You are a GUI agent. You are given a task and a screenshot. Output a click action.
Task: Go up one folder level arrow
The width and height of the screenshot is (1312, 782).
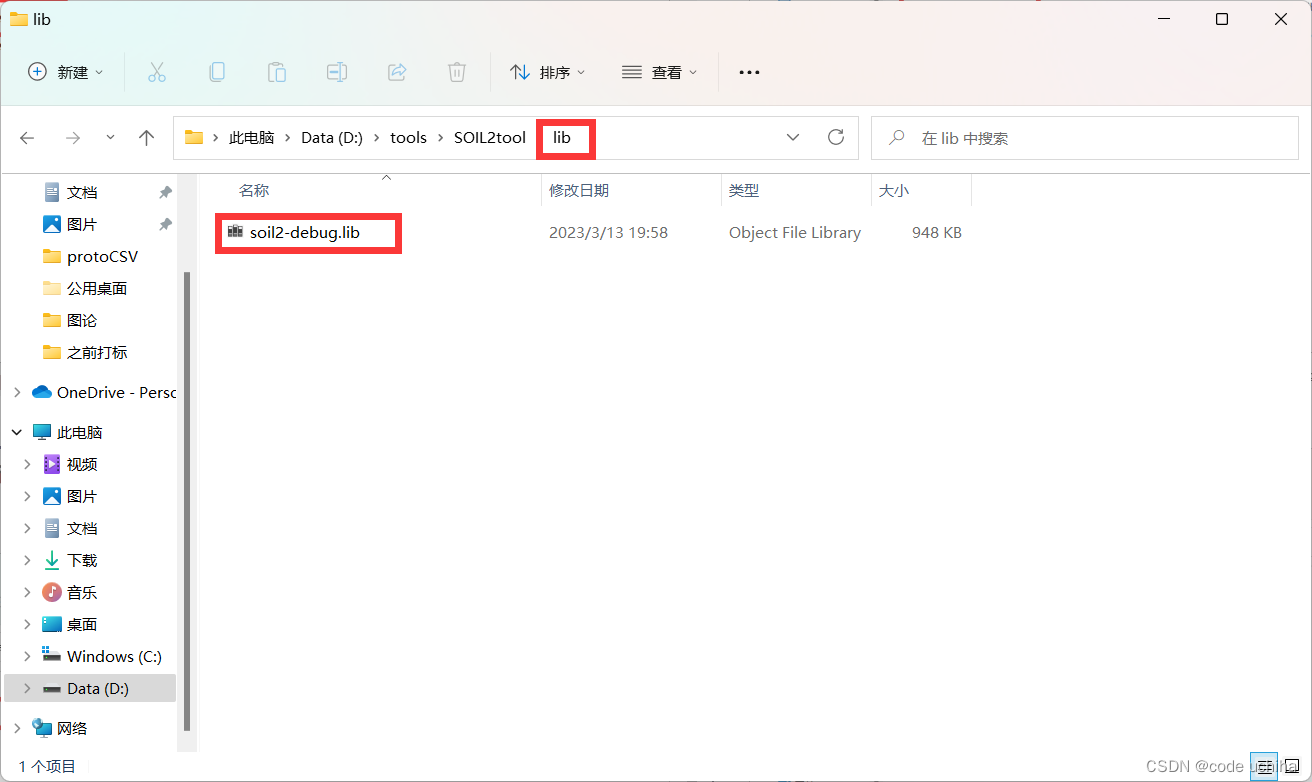(x=146, y=138)
